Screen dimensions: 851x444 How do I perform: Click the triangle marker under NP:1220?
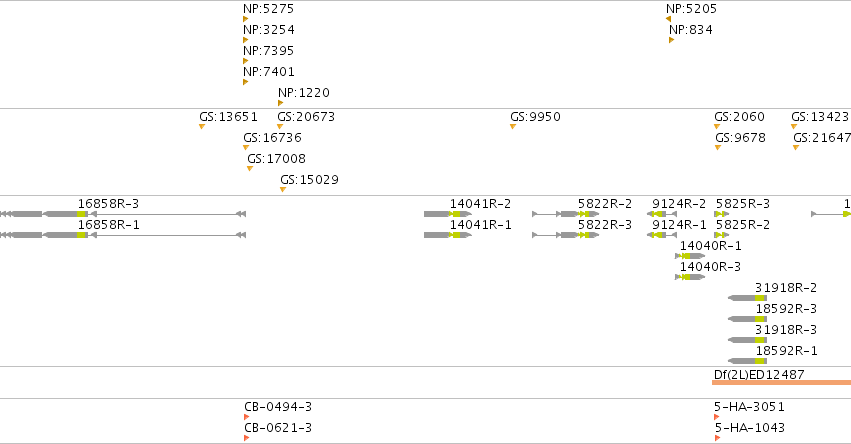pyautogui.click(x=281, y=103)
